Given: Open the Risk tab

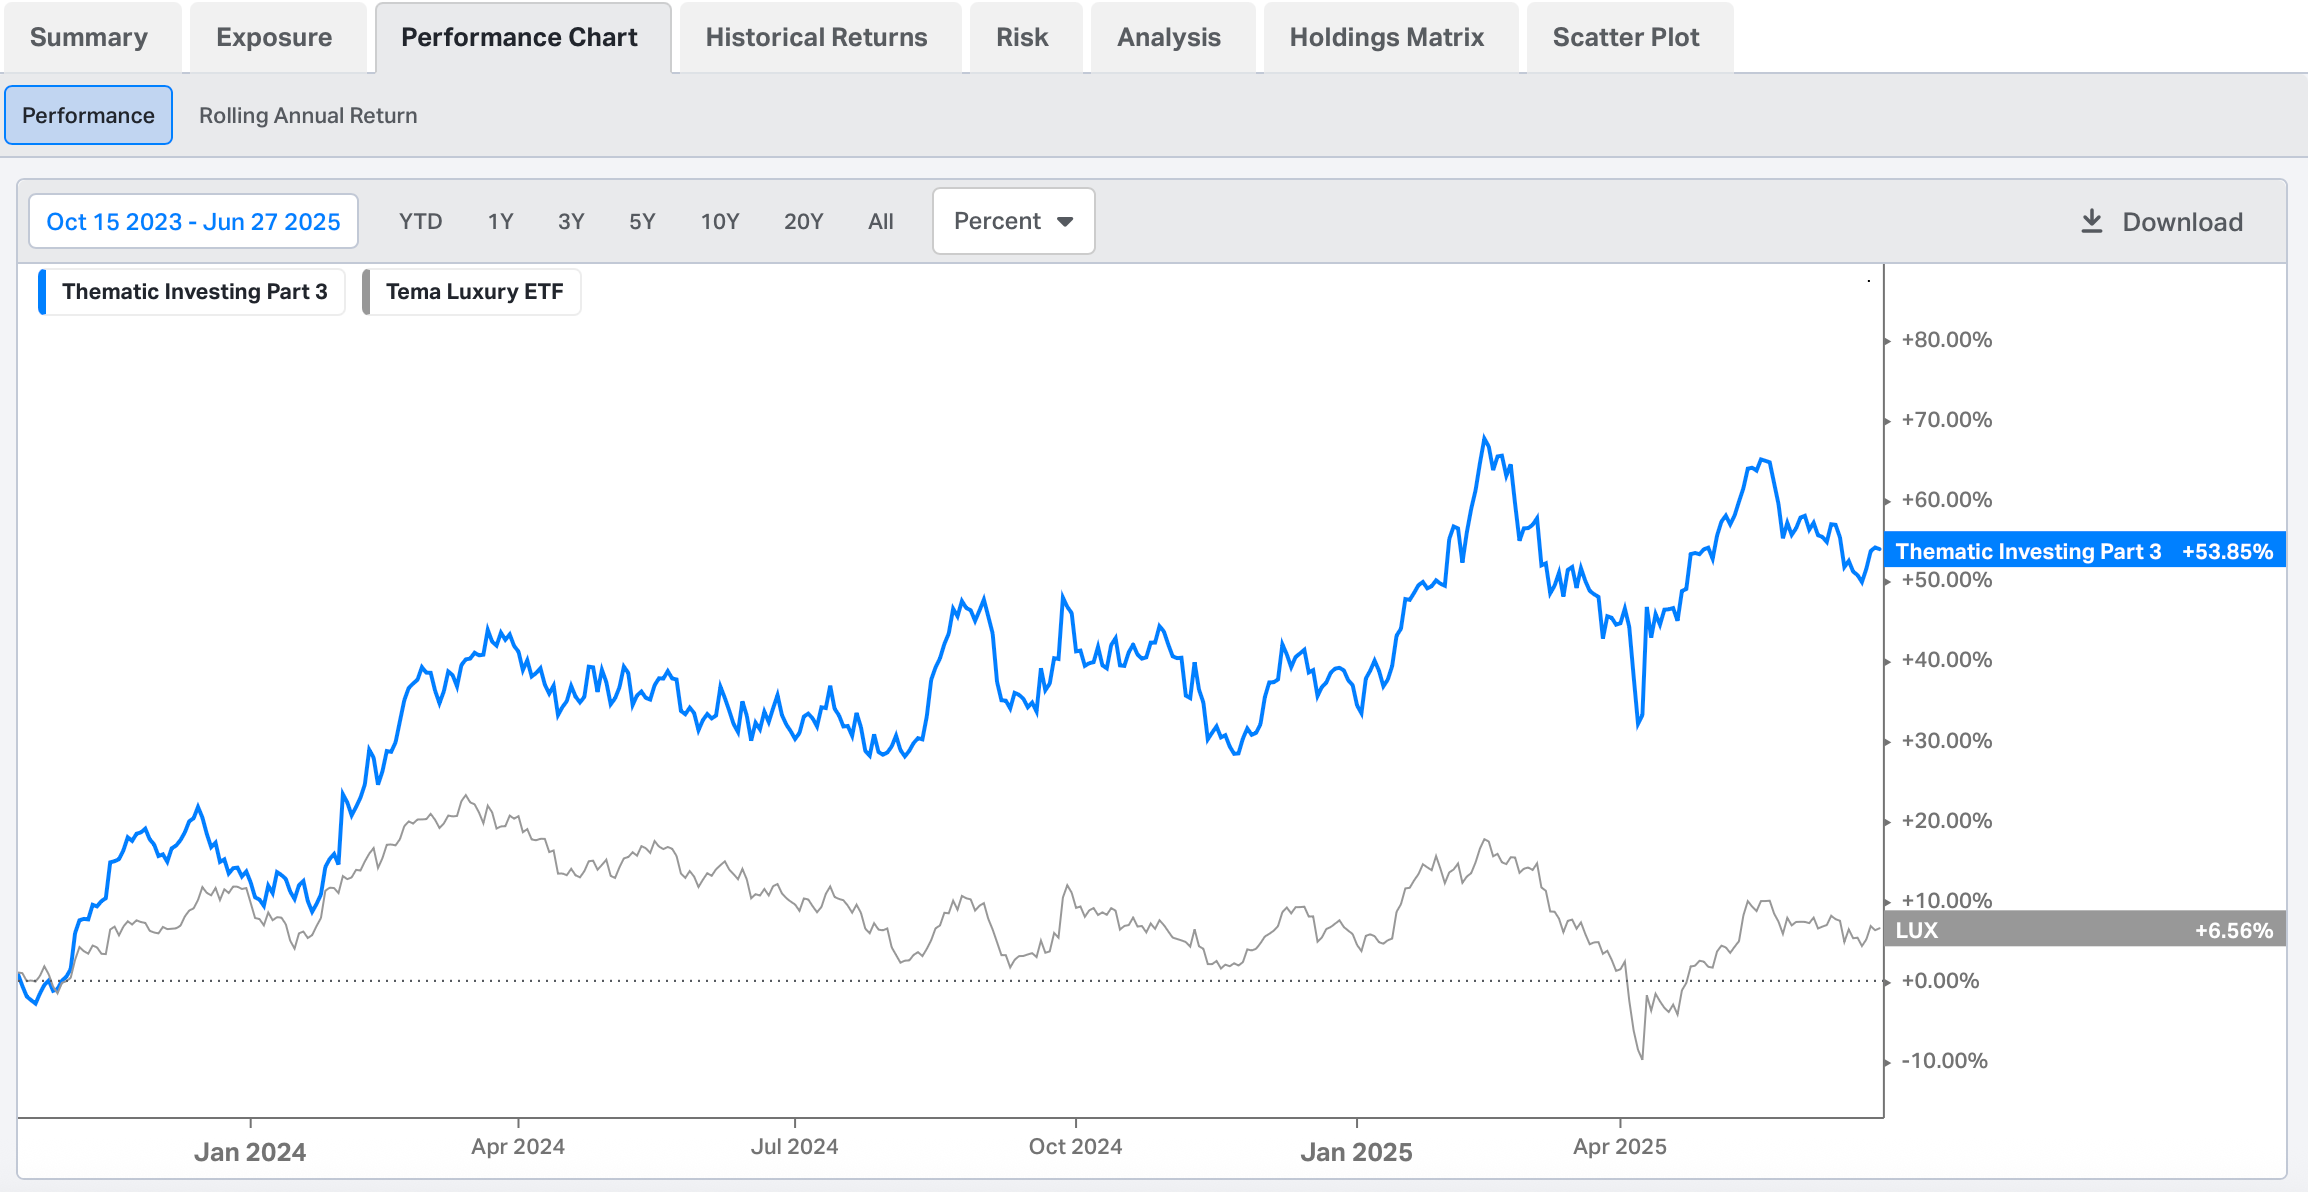Looking at the screenshot, I should point(1022,37).
